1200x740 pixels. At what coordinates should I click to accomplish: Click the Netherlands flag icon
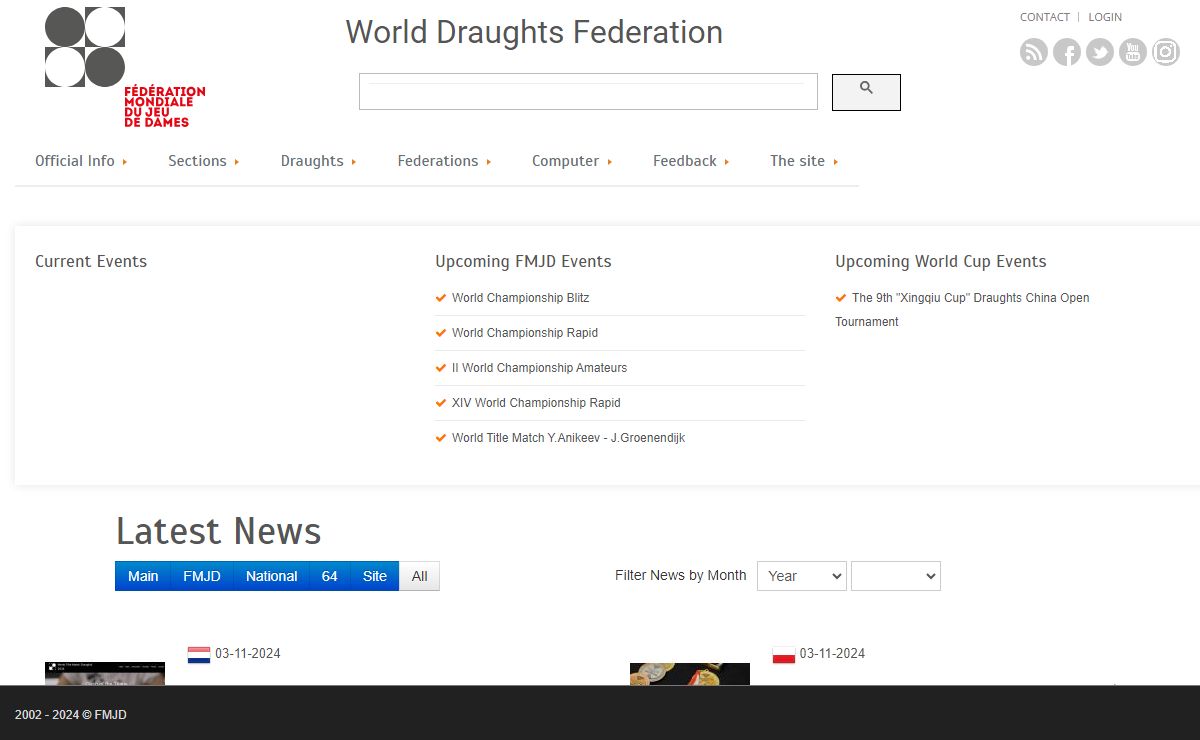point(199,655)
